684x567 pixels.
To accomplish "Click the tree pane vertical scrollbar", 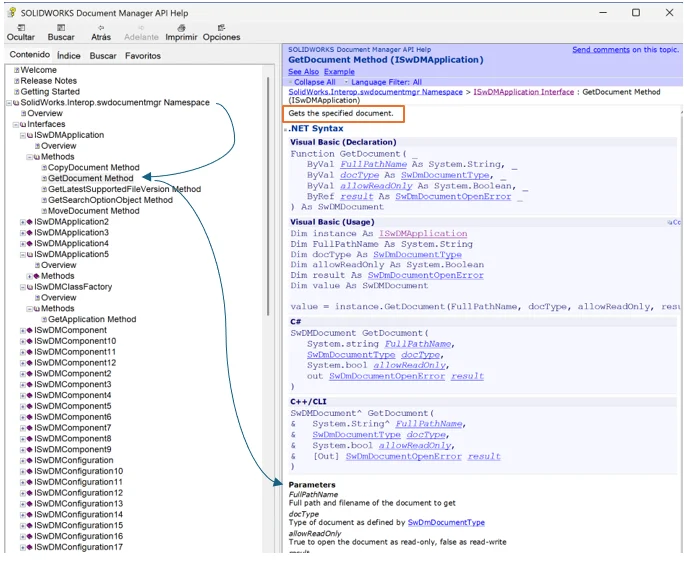I will point(268,196).
